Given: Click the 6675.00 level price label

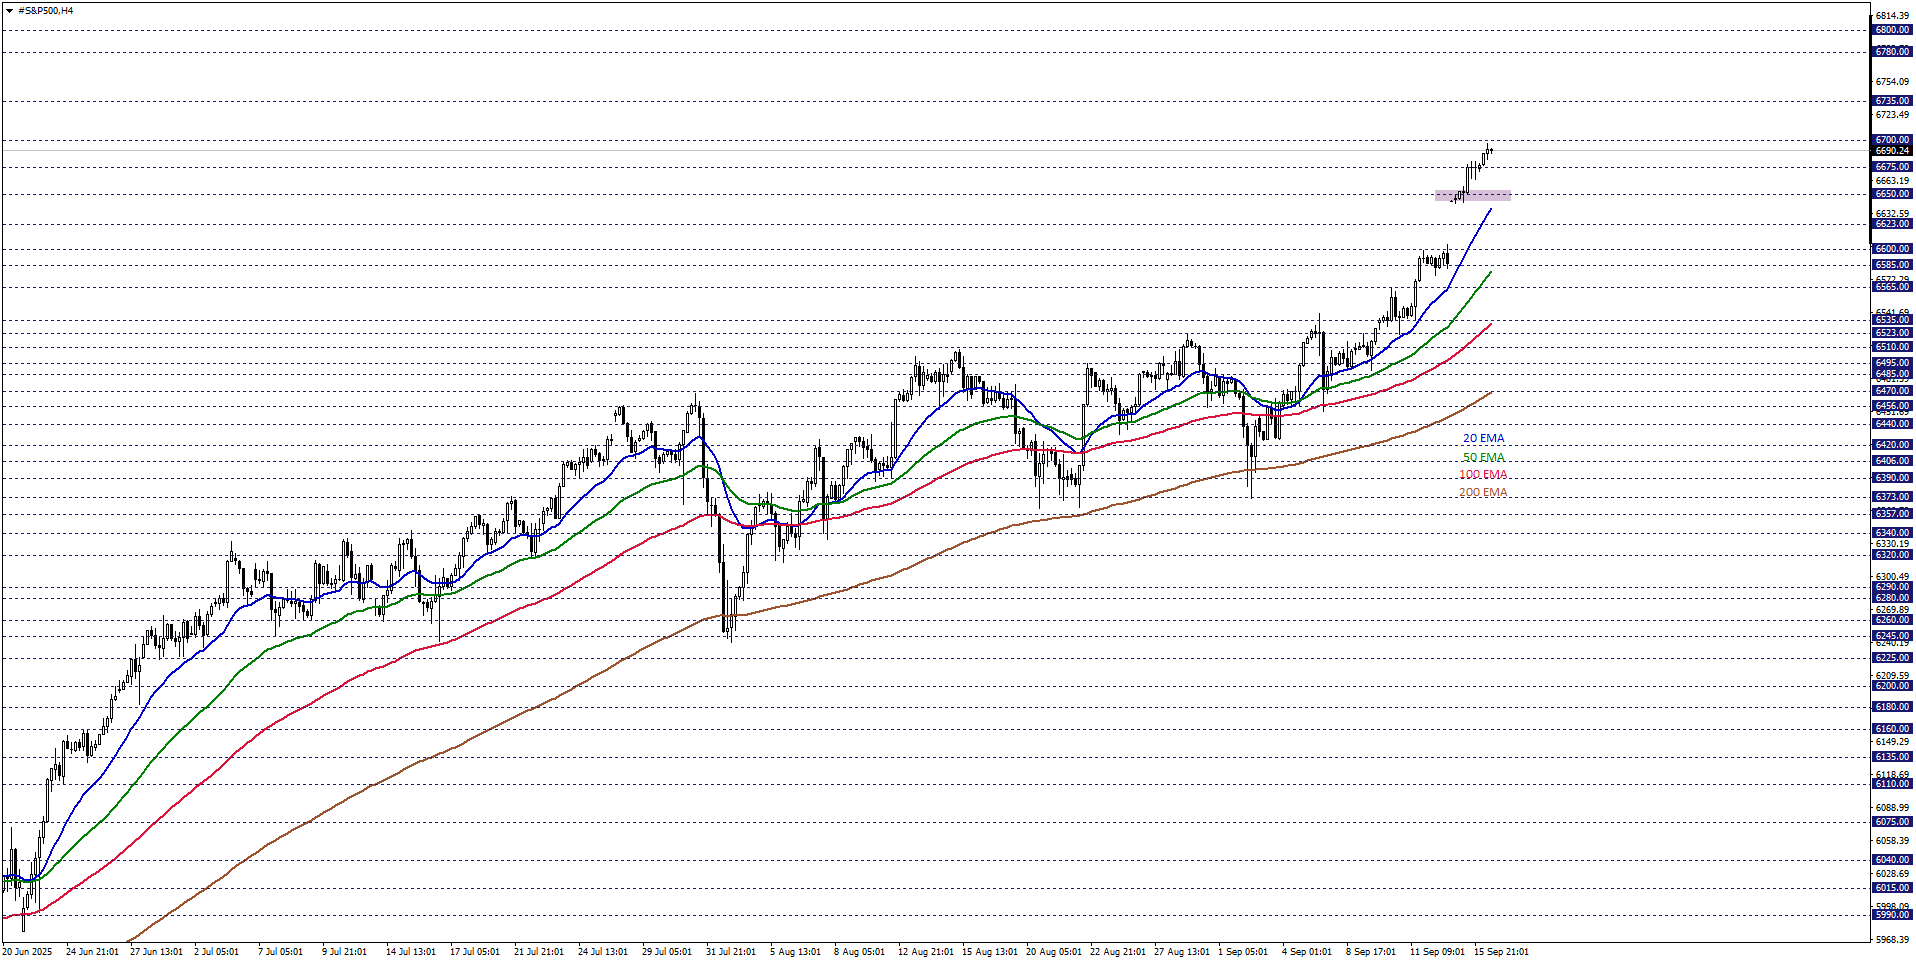Looking at the screenshot, I should (1892, 167).
